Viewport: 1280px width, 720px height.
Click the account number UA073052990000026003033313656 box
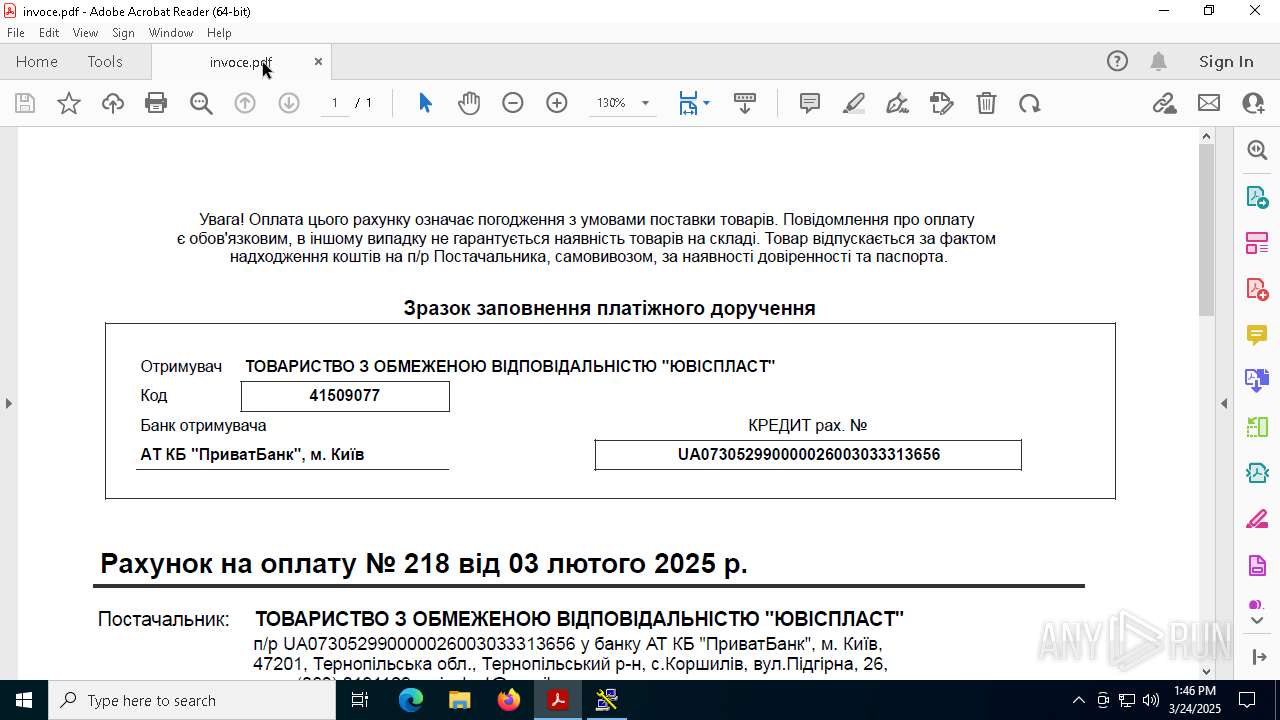click(x=808, y=454)
